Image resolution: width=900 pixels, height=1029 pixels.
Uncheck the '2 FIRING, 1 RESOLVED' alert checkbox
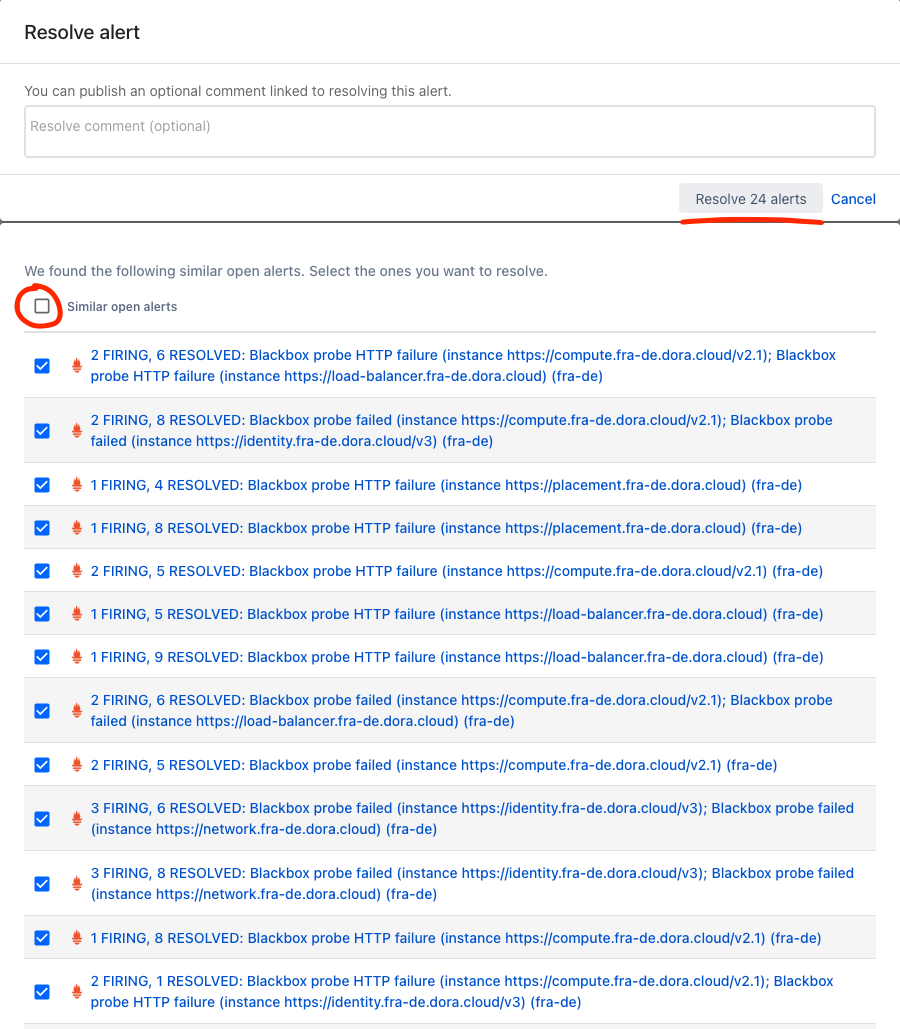pyautogui.click(x=42, y=992)
